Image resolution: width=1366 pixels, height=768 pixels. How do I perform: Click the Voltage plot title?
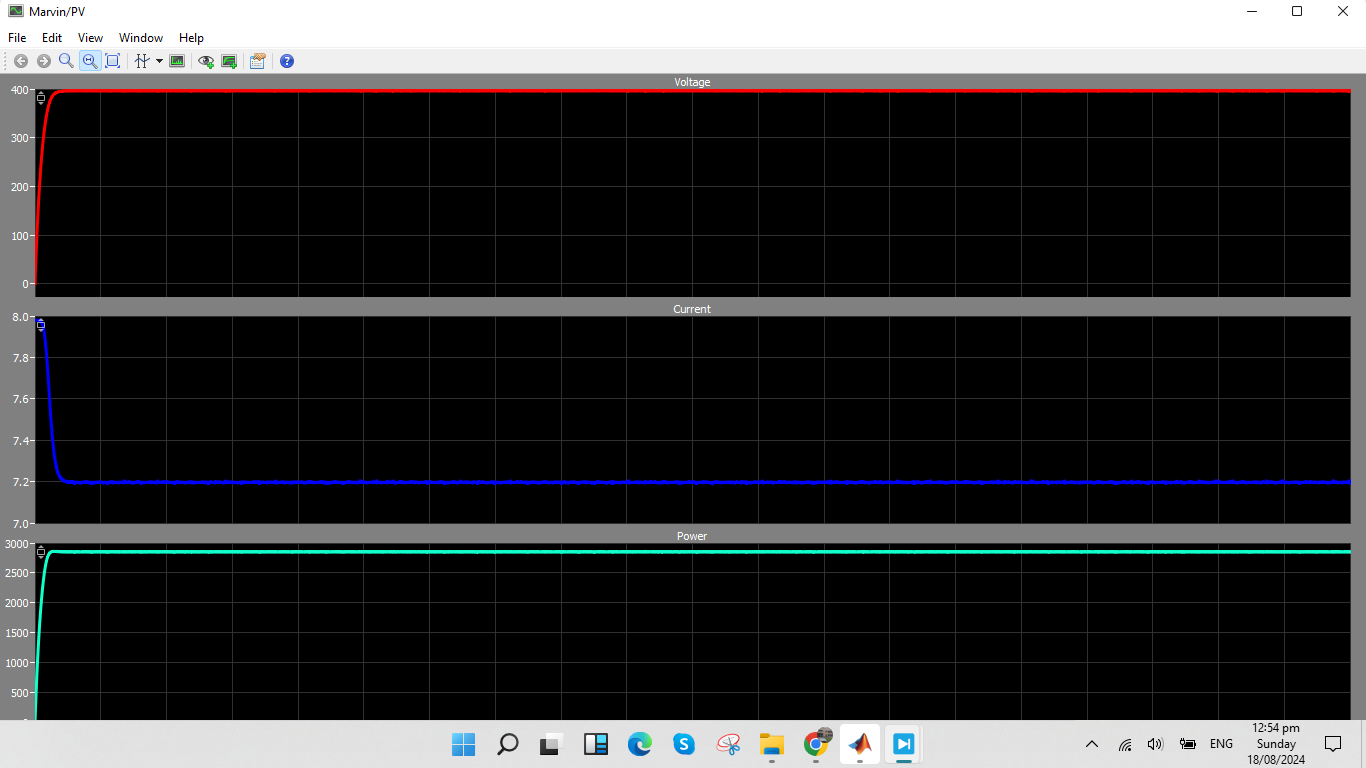pyautogui.click(x=692, y=82)
